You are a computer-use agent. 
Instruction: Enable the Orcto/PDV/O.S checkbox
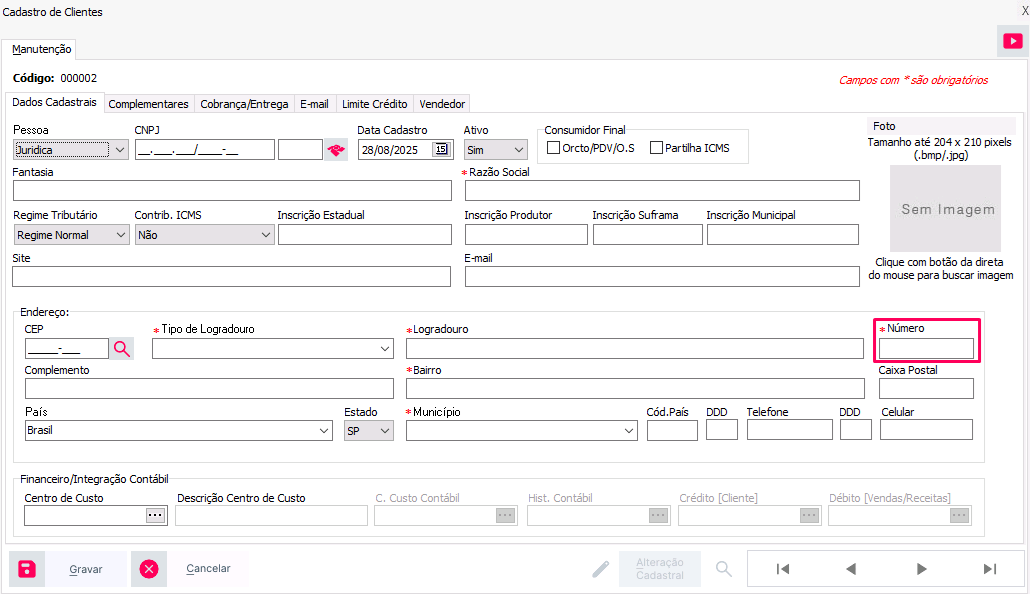554,148
